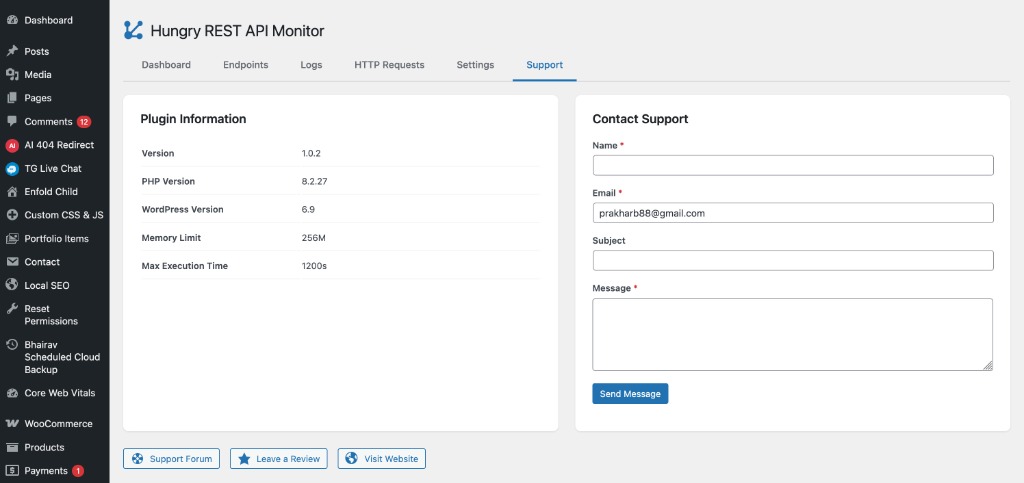1024x483 pixels.
Task: Click the Leave a Review button
Action: point(279,459)
